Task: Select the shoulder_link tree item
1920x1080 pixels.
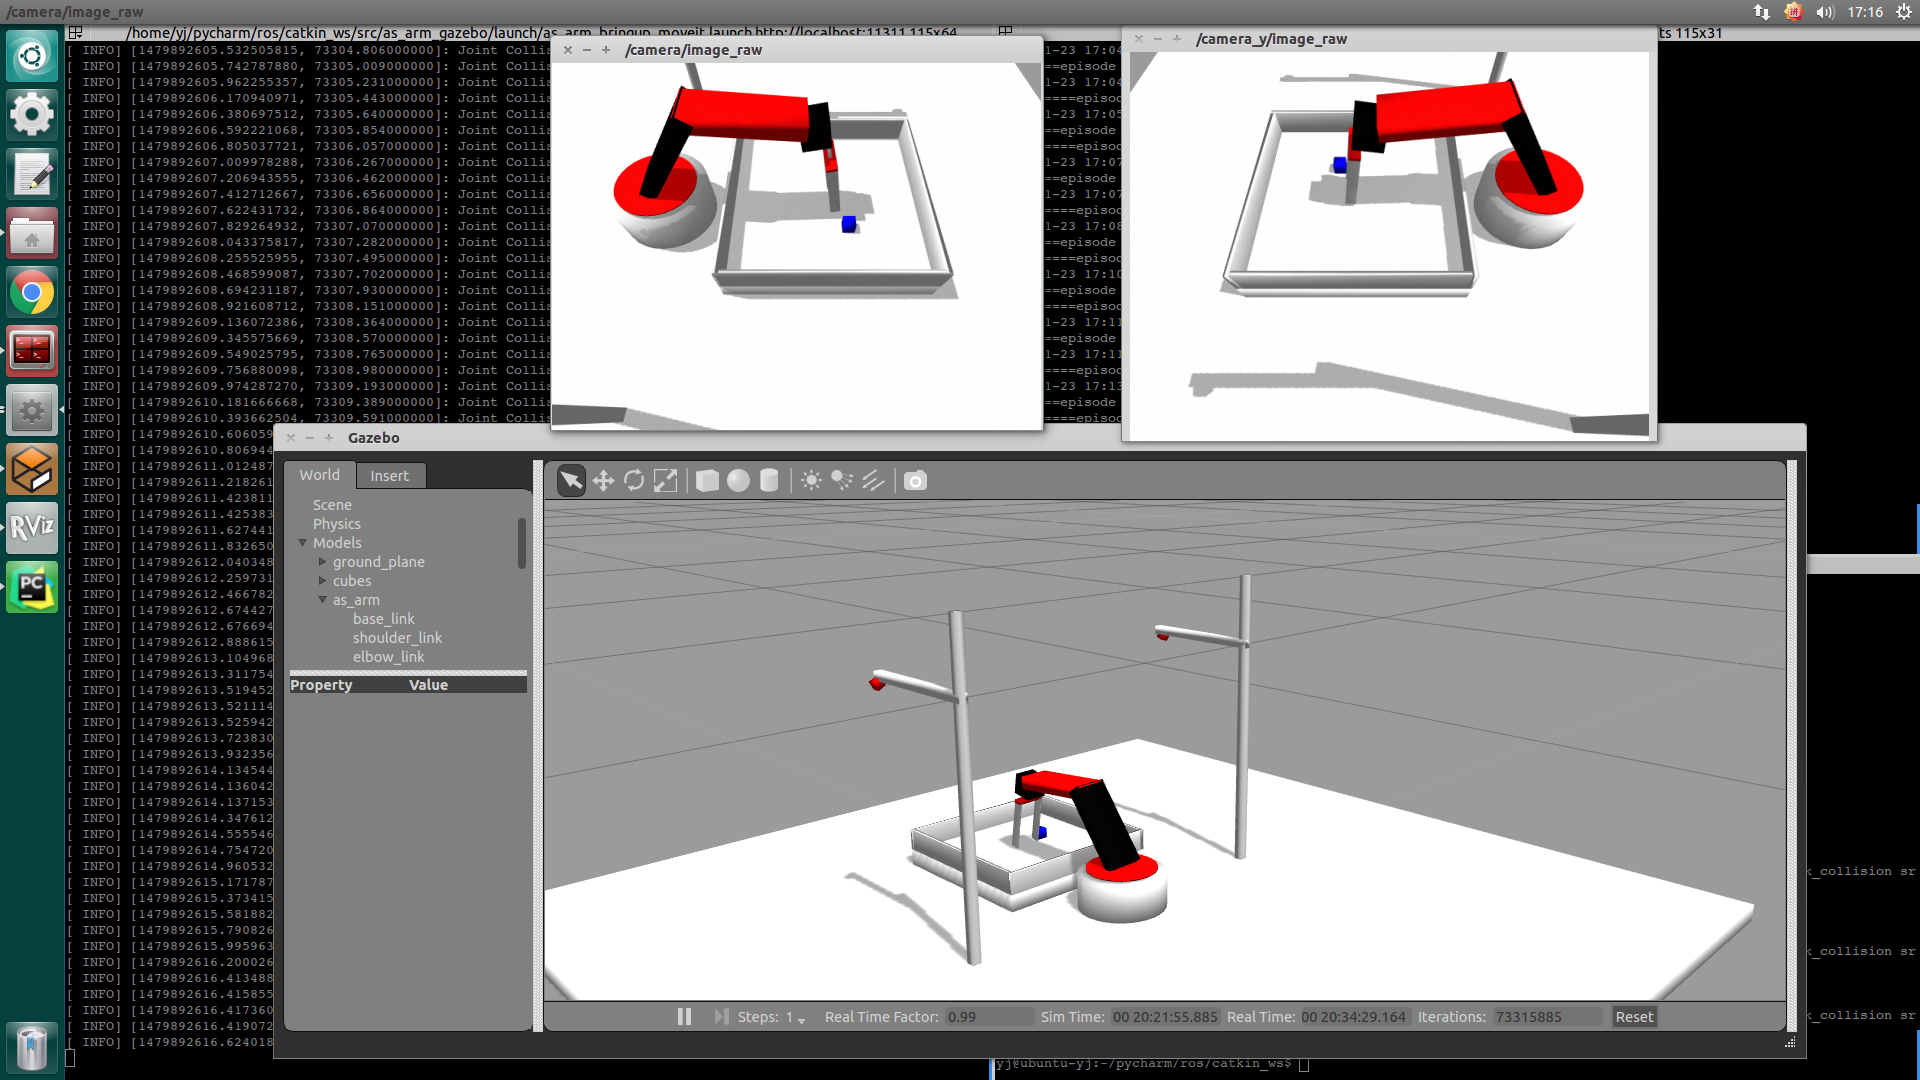Action: tap(397, 637)
